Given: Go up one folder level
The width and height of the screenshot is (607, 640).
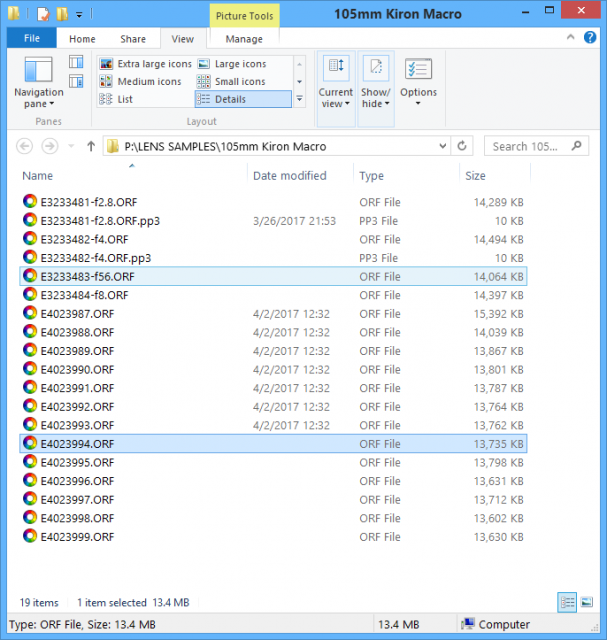Looking at the screenshot, I should [x=91, y=146].
